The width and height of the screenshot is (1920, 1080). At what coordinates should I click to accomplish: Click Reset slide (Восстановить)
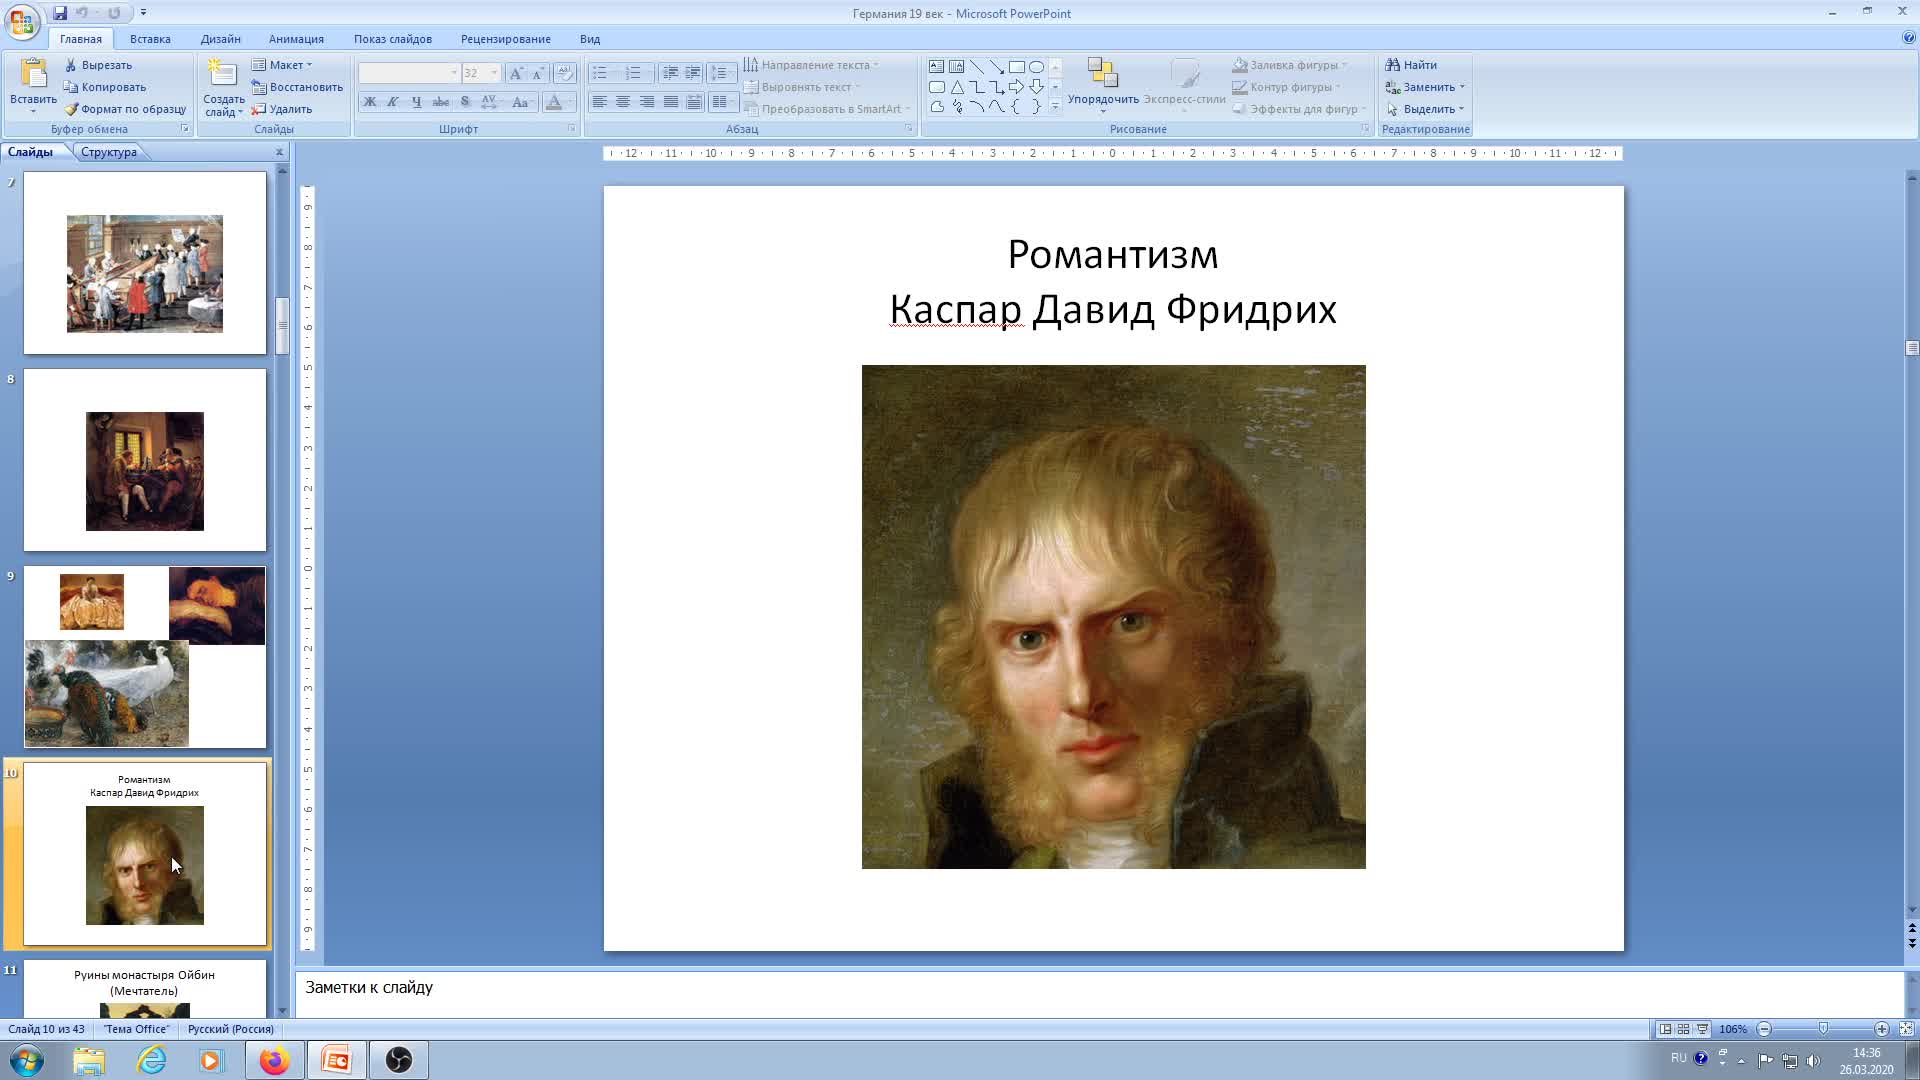coord(297,87)
